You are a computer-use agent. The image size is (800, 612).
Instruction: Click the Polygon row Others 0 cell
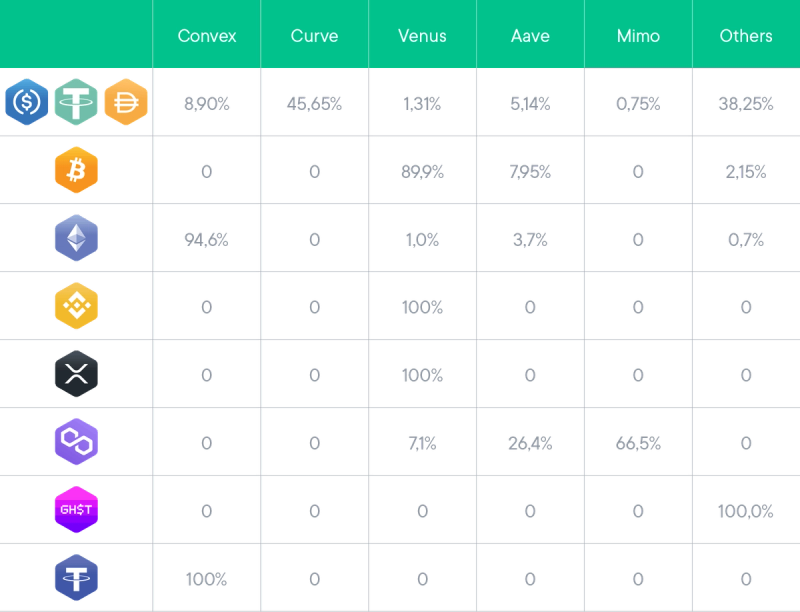click(746, 444)
